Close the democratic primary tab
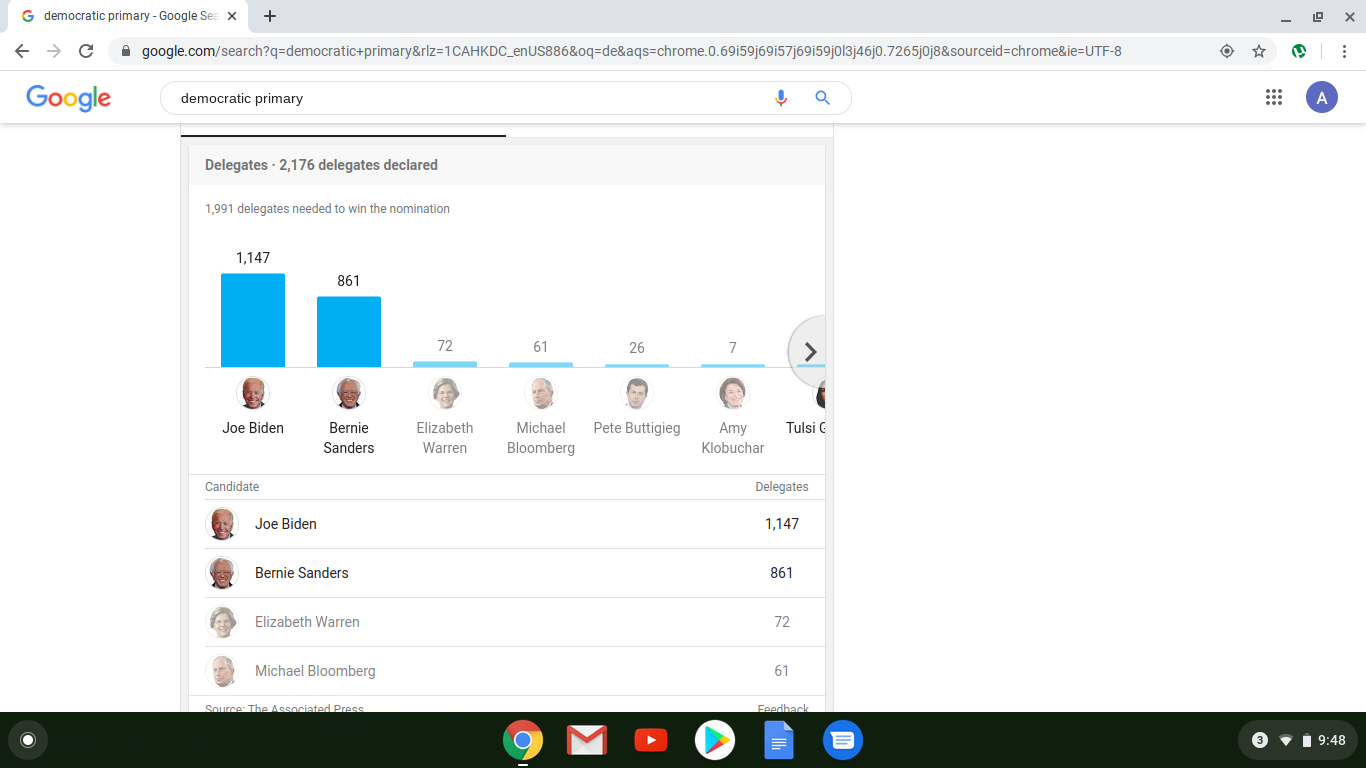This screenshot has width=1366, height=768. 232,16
